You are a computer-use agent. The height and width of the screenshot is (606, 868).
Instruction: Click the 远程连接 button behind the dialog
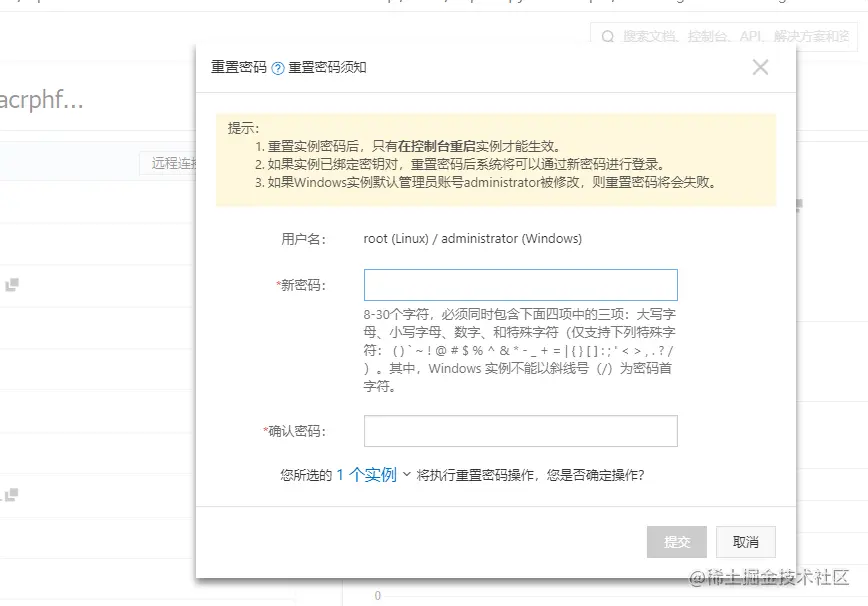pyautogui.click(x=168, y=163)
